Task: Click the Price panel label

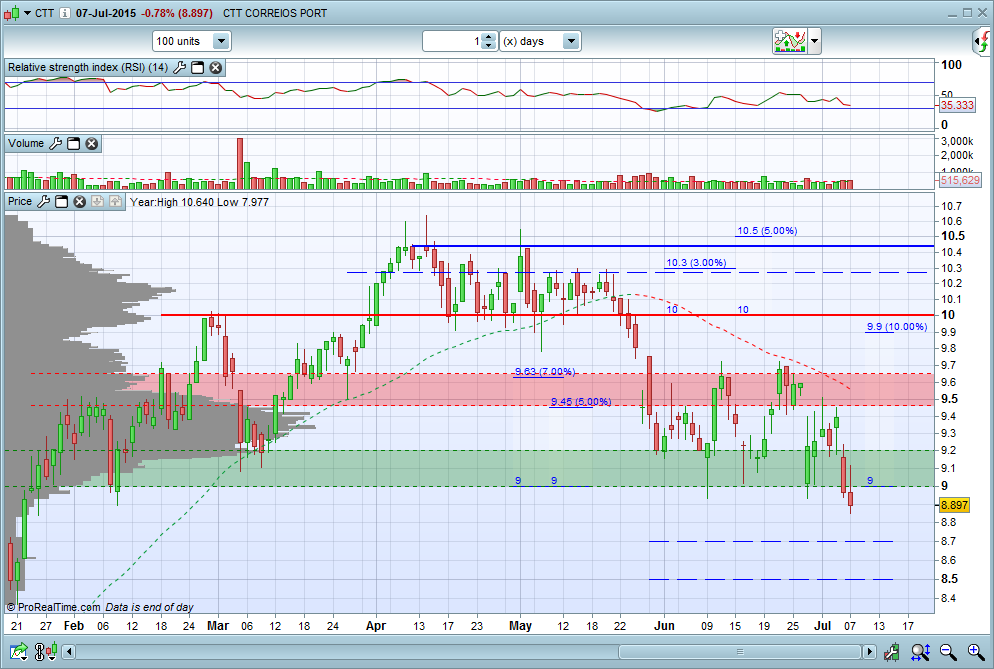Action: 20,201
